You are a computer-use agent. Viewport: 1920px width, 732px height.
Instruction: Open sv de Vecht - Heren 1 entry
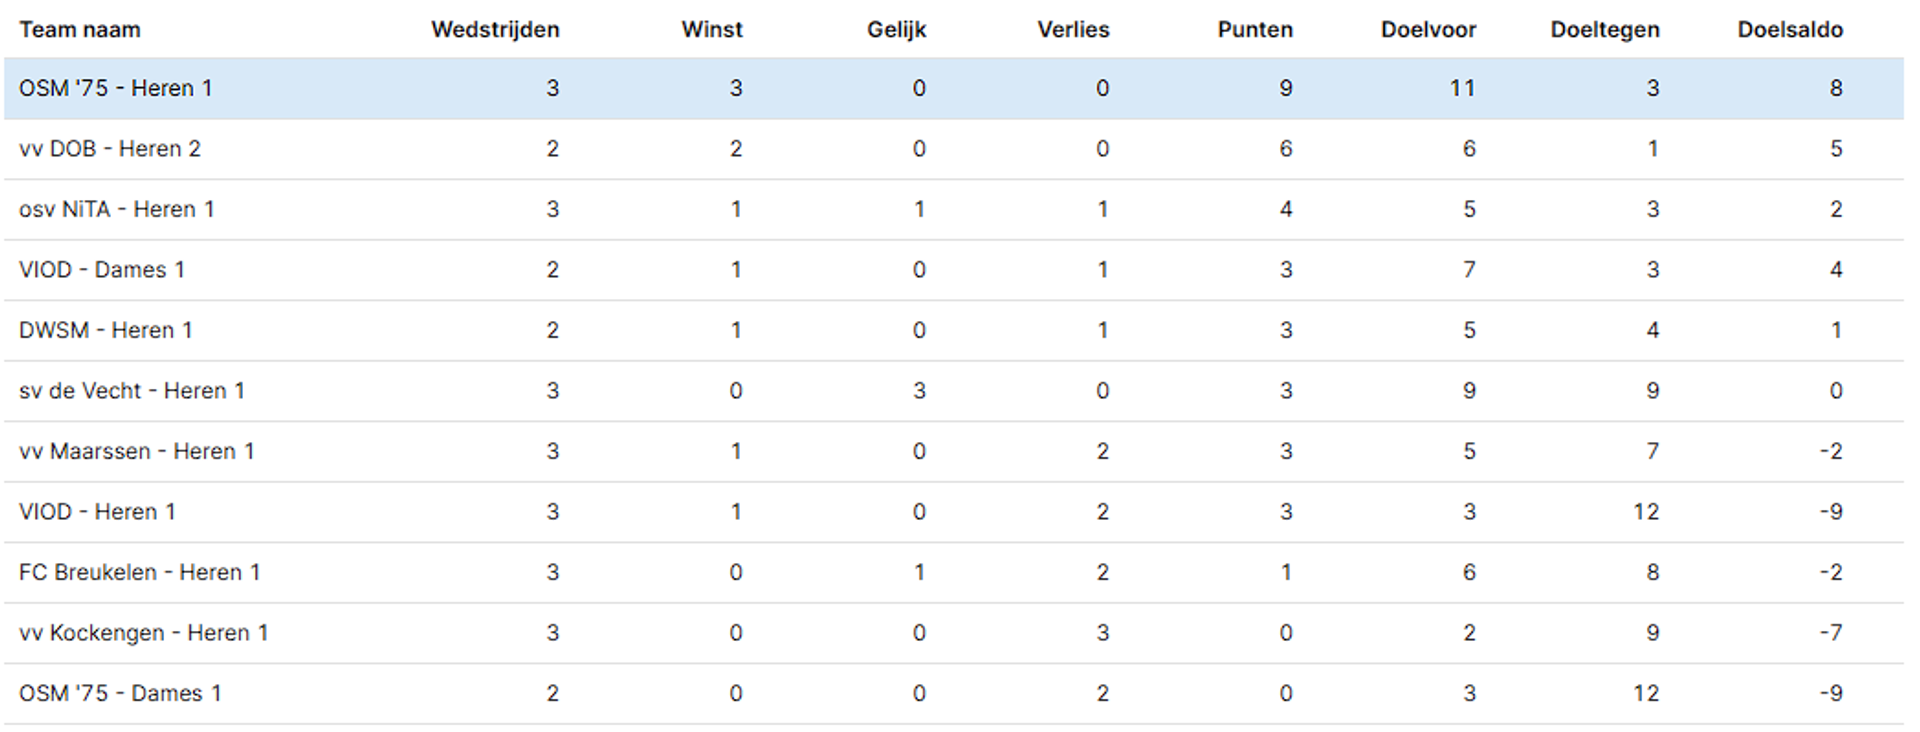(132, 391)
